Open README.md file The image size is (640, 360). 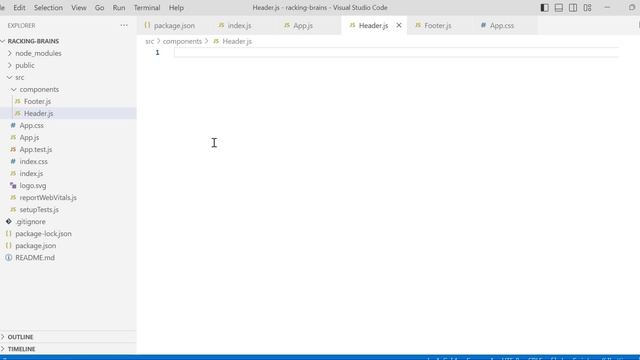[35, 258]
